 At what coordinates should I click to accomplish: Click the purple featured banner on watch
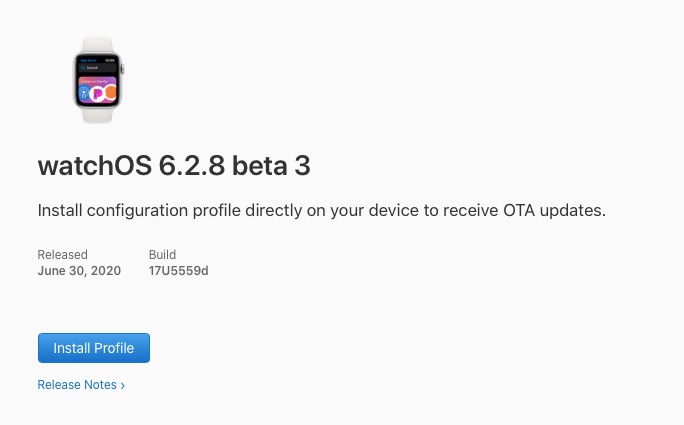coord(96,80)
